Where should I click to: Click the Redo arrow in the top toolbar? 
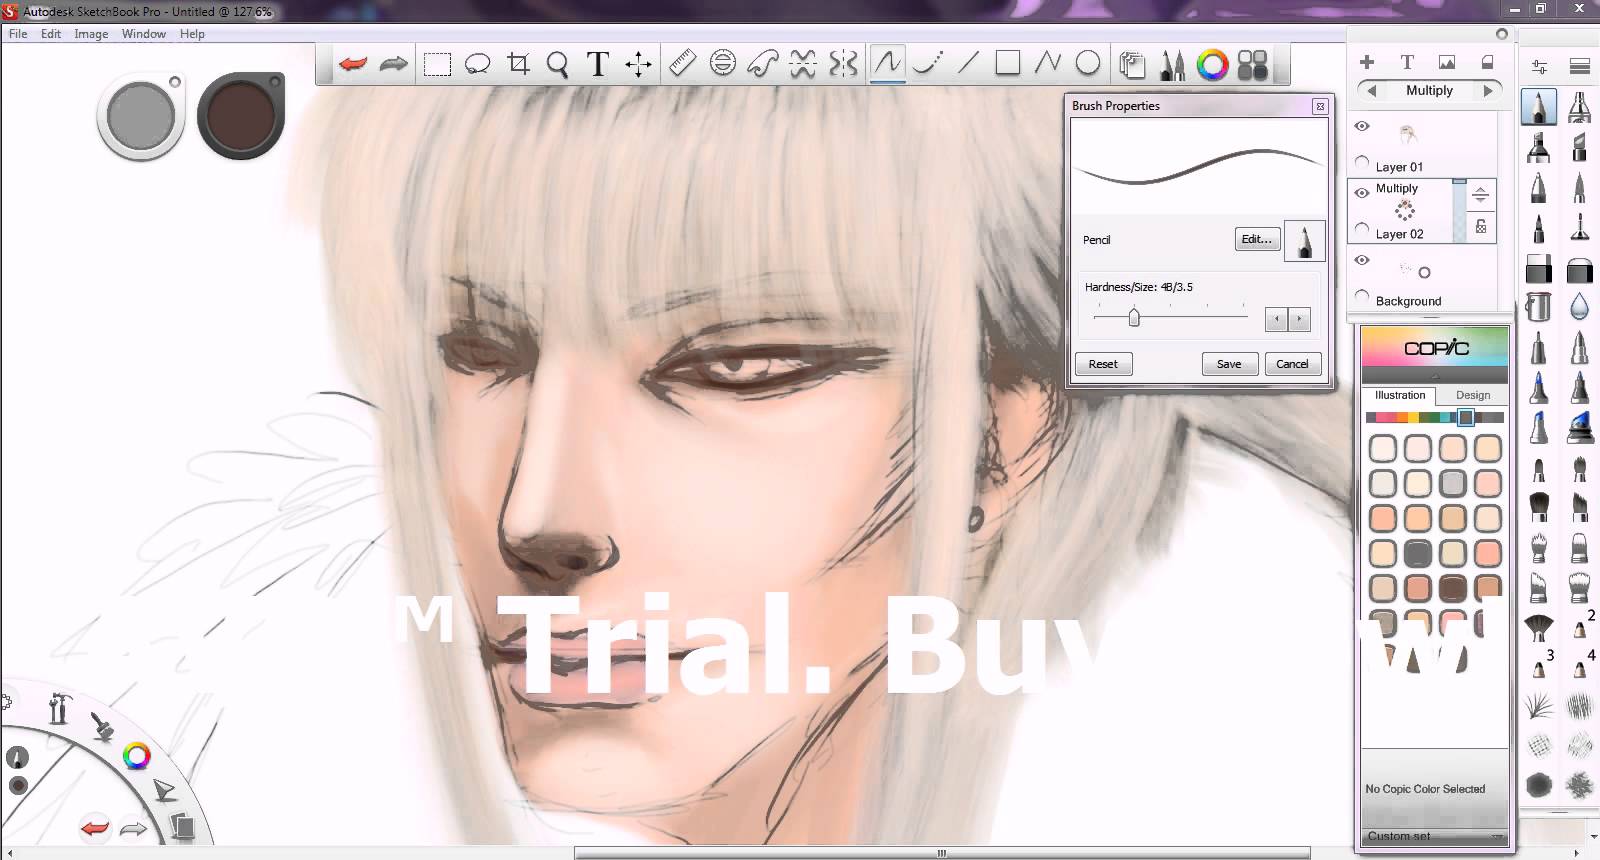pos(394,64)
